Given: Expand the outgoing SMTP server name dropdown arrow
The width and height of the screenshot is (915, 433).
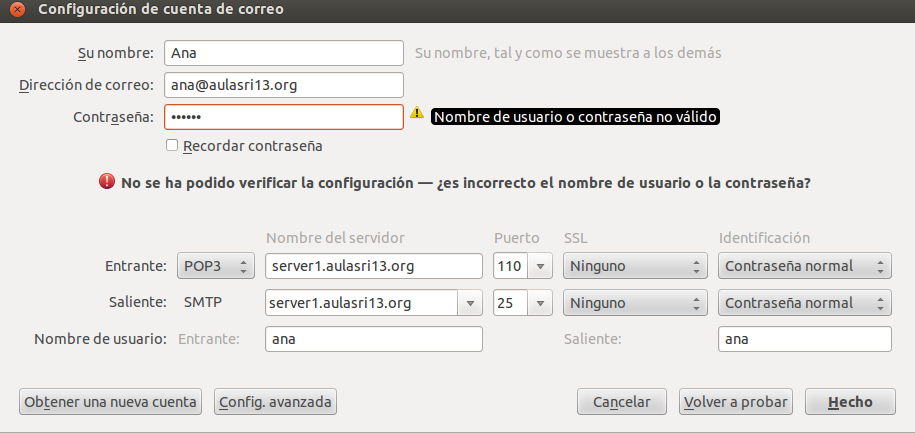Looking at the screenshot, I should pos(470,303).
